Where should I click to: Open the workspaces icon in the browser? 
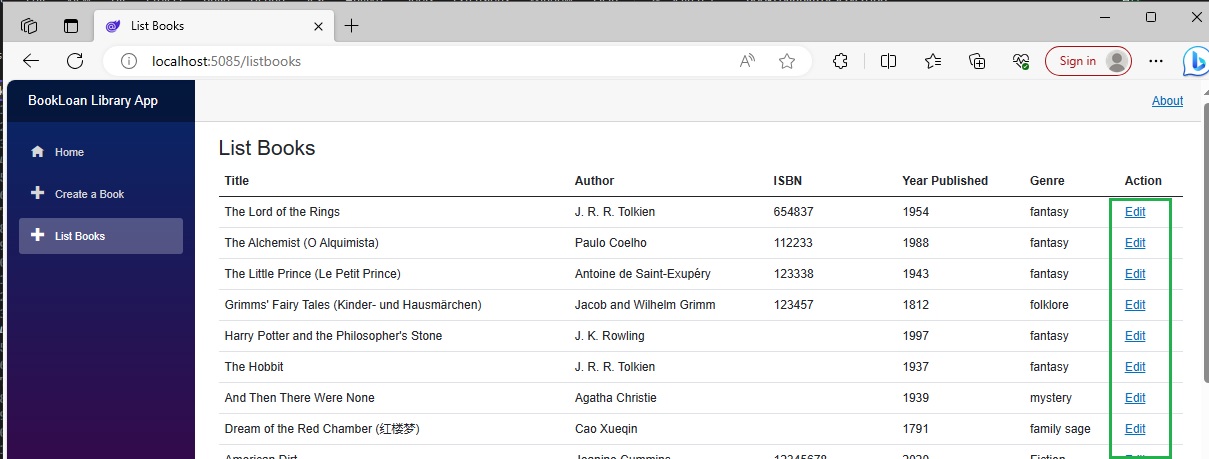coord(29,26)
